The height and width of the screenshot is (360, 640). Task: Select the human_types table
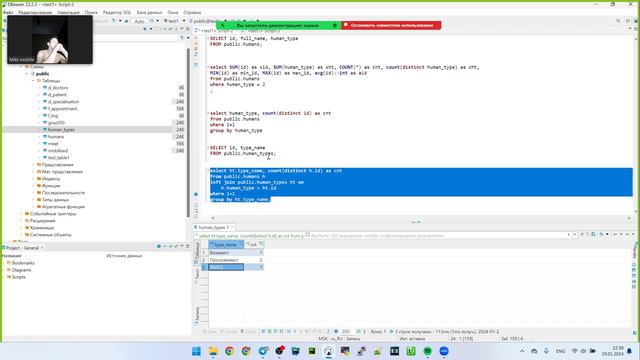tap(61, 130)
